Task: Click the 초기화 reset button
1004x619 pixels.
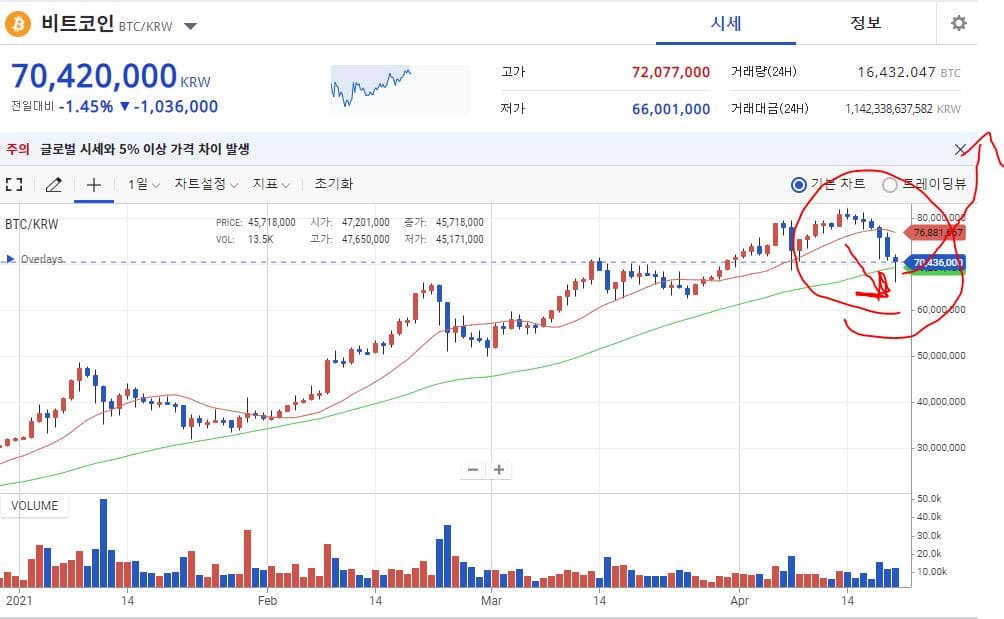Action: tap(333, 184)
